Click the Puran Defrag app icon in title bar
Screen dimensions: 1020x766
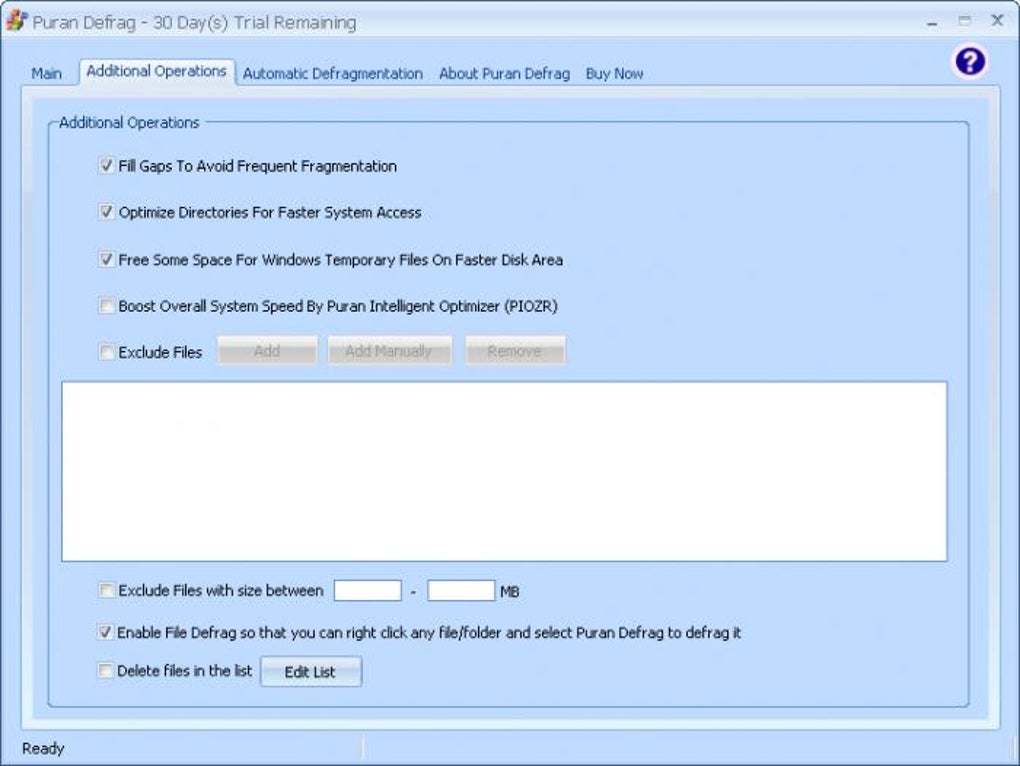click(x=16, y=21)
